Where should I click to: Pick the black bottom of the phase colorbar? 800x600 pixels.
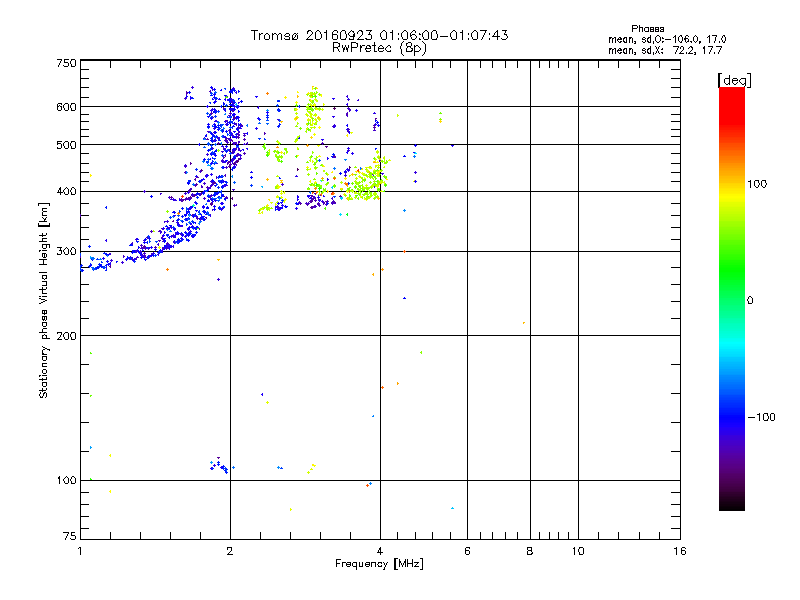point(732,503)
